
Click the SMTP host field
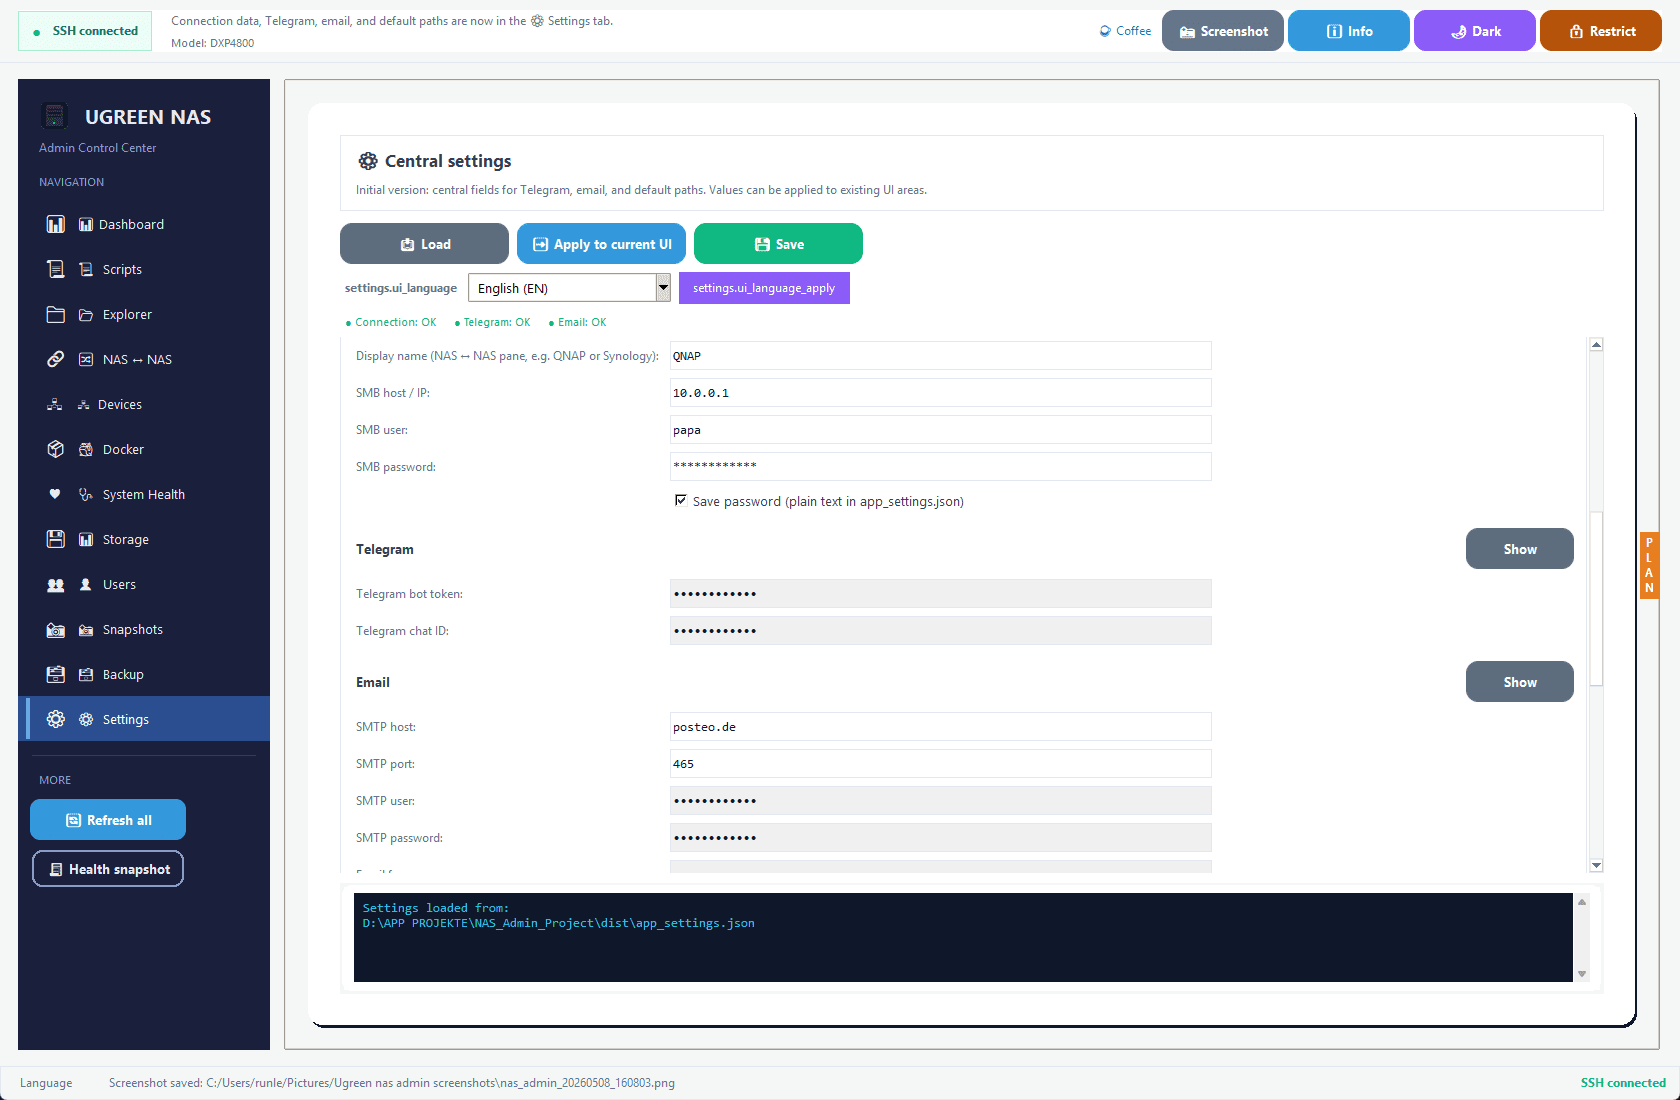(941, 727)
